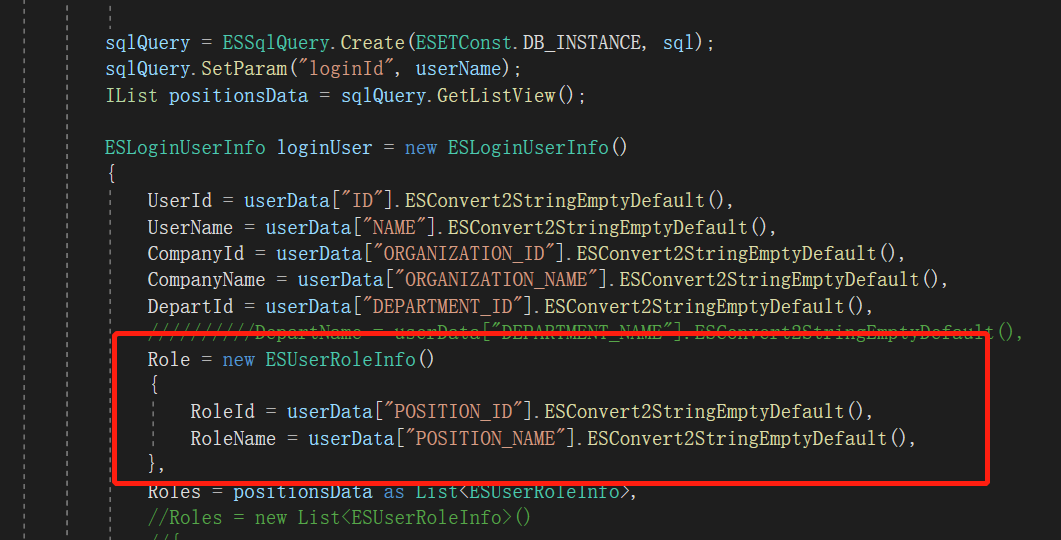Click the commented //Roles = new List line
This screenshot has height=540, width=1061.
coord(340,518)
